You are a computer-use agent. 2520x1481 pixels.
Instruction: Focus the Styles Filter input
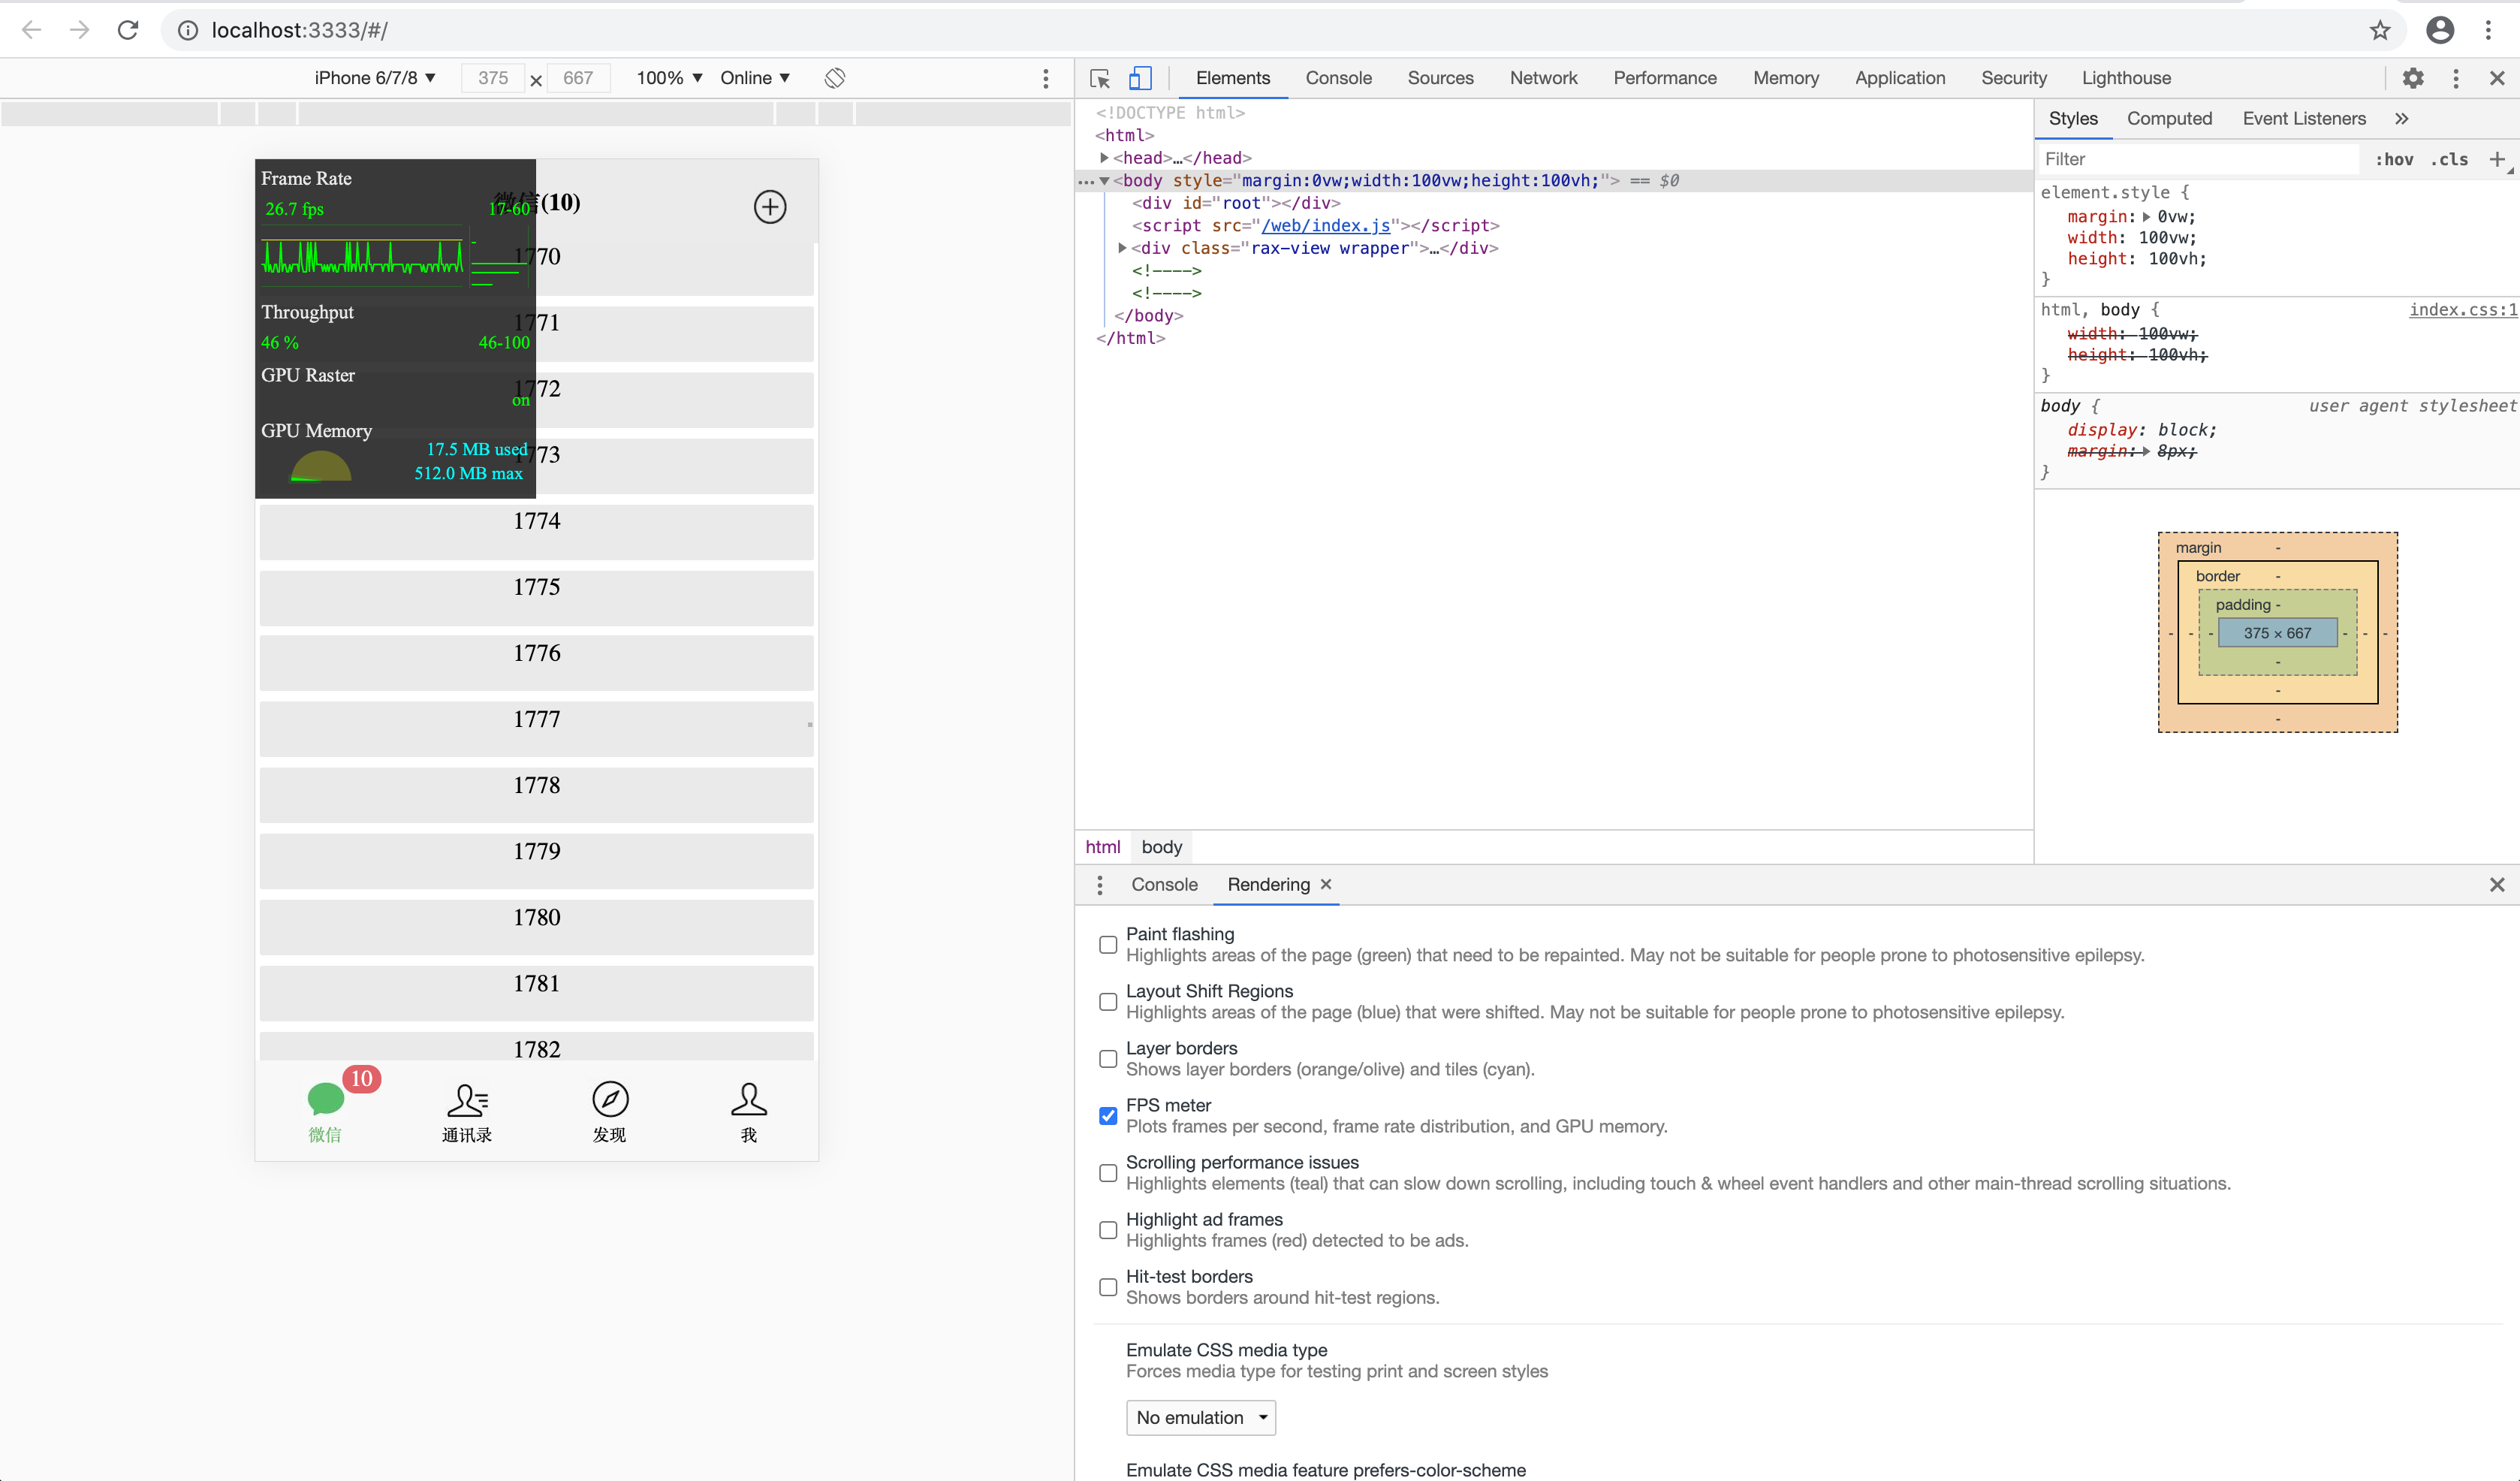(x=2200, y=159)
